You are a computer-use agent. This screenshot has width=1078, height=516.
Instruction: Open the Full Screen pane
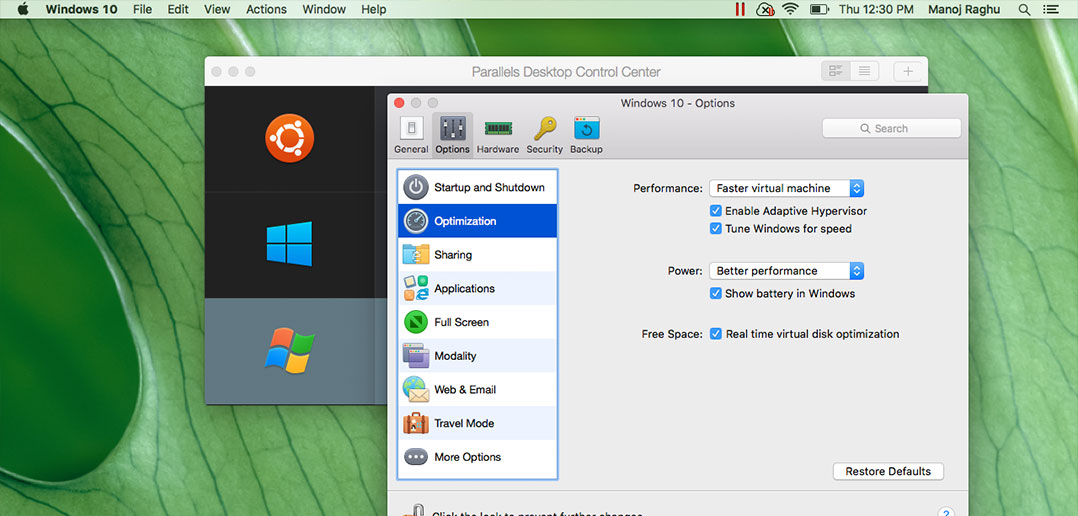tap(478, 322)
